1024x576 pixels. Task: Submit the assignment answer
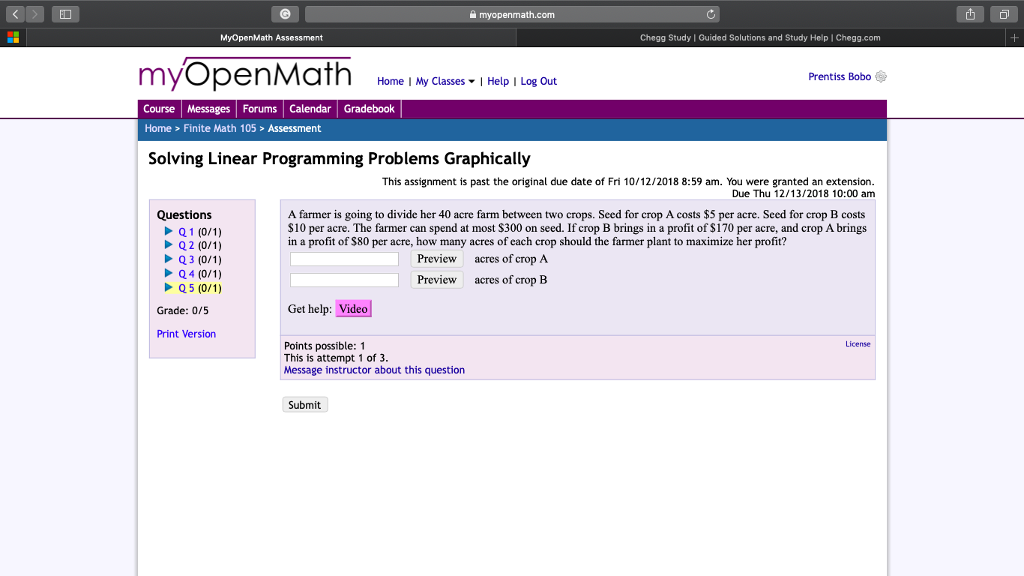coord(304,404)
